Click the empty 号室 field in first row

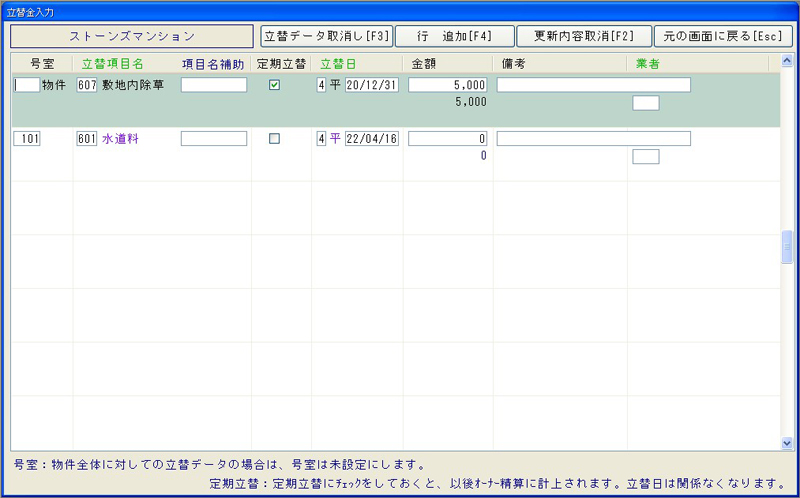point(27,85)
